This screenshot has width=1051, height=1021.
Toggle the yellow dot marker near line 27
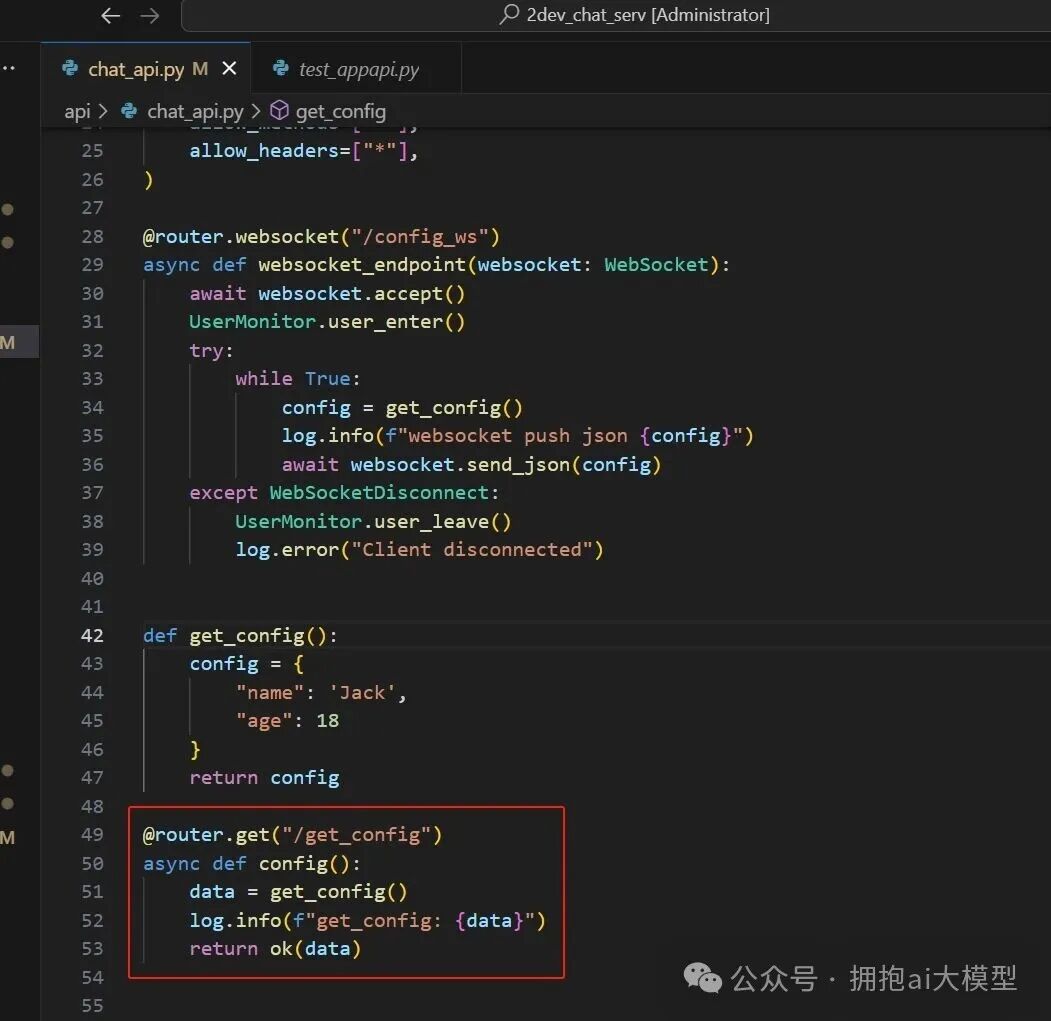click(8, 209)
